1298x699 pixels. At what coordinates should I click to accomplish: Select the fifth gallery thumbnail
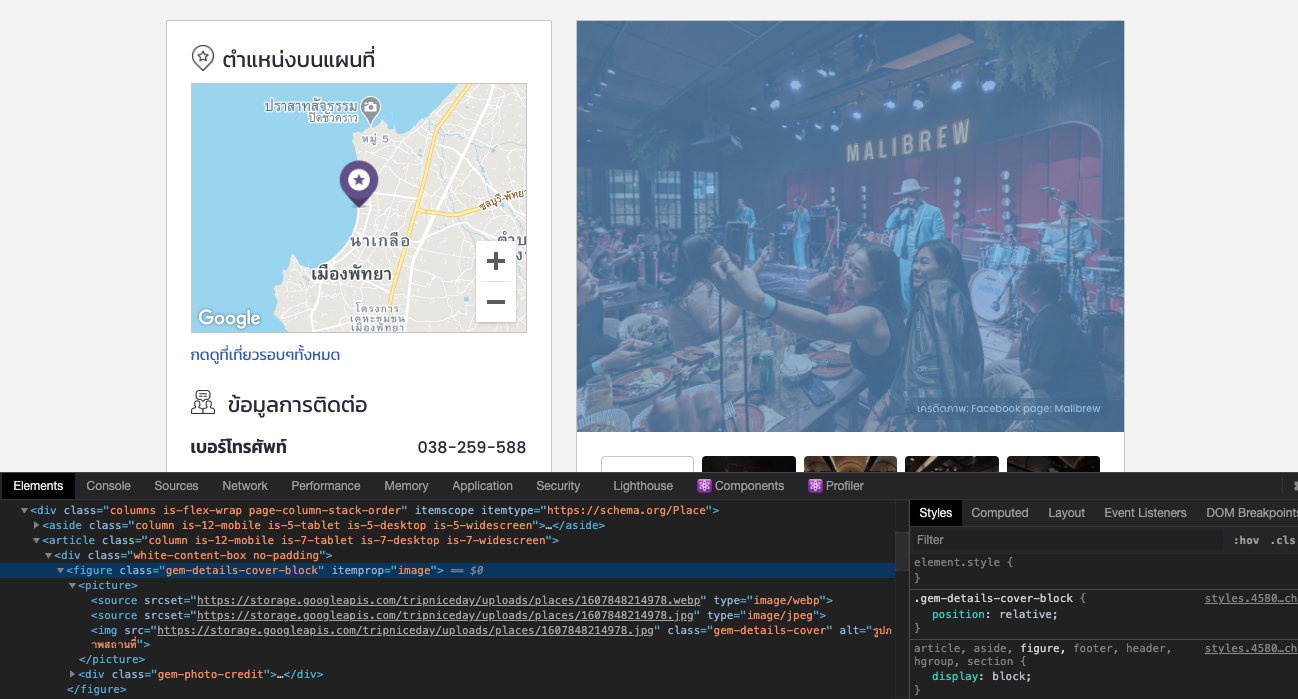(1053, 464)
